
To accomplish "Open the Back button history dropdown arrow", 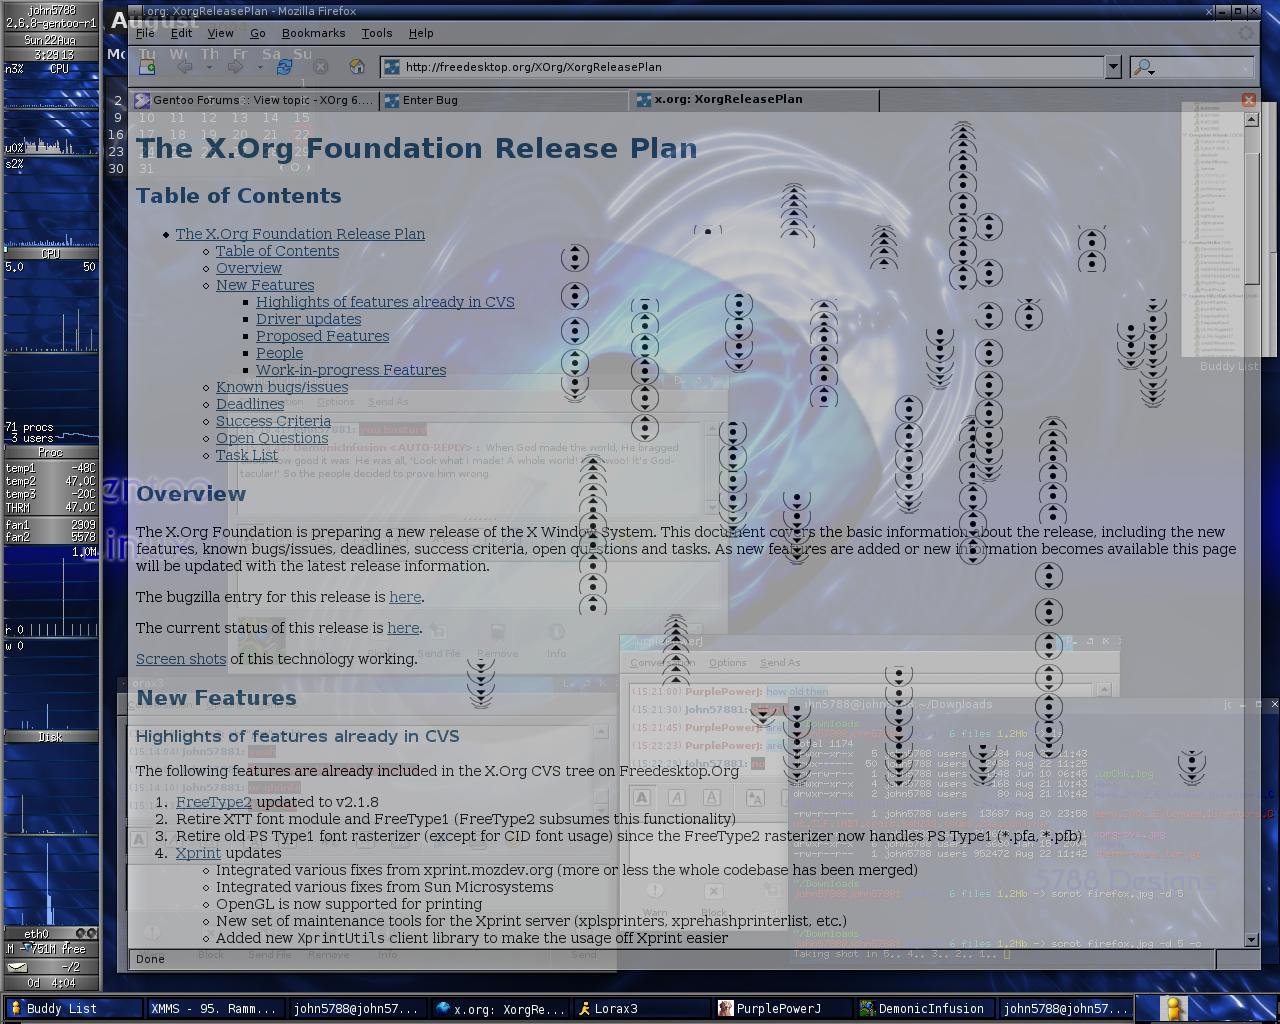I will click(209, 67).
